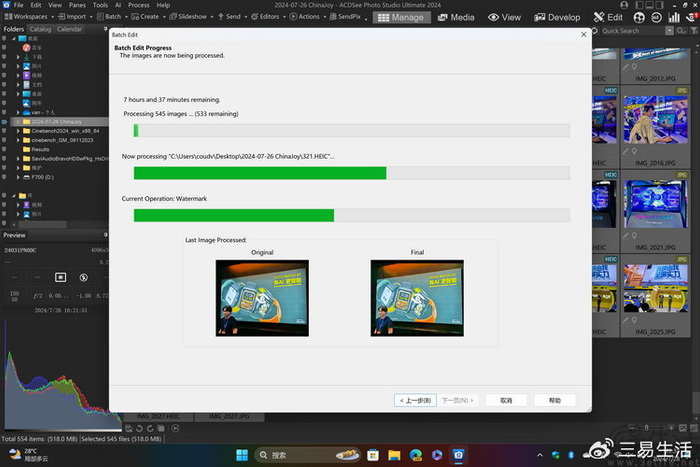Switch to Develop mode
700x467 pixels.
(x=558, y=17)
